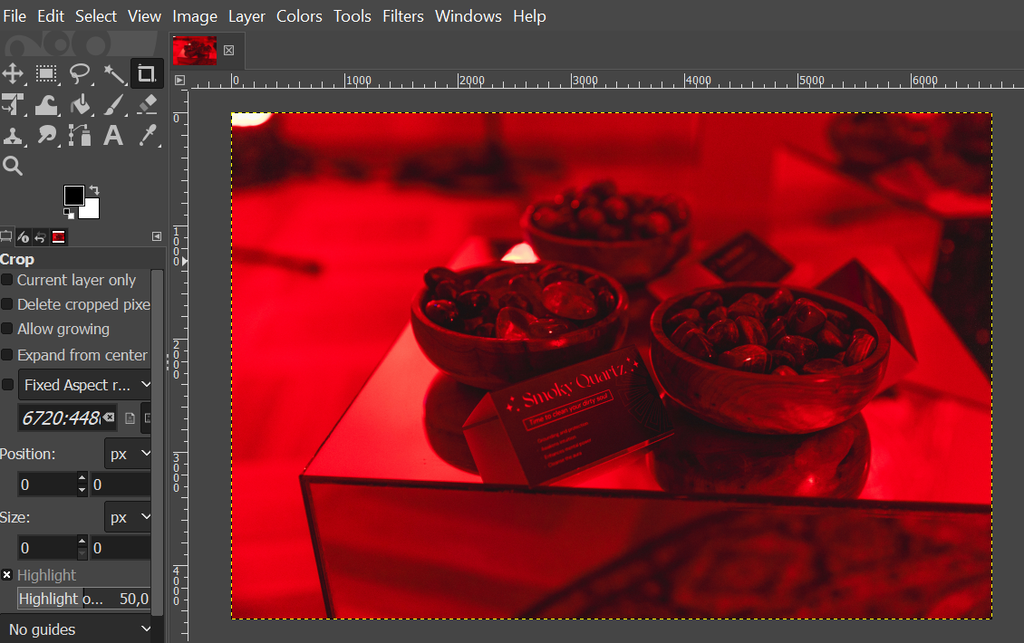Select the Text tool
The height and width of the screenshot is (643, 1024).
pyautogui.click(x=112, y=136)
